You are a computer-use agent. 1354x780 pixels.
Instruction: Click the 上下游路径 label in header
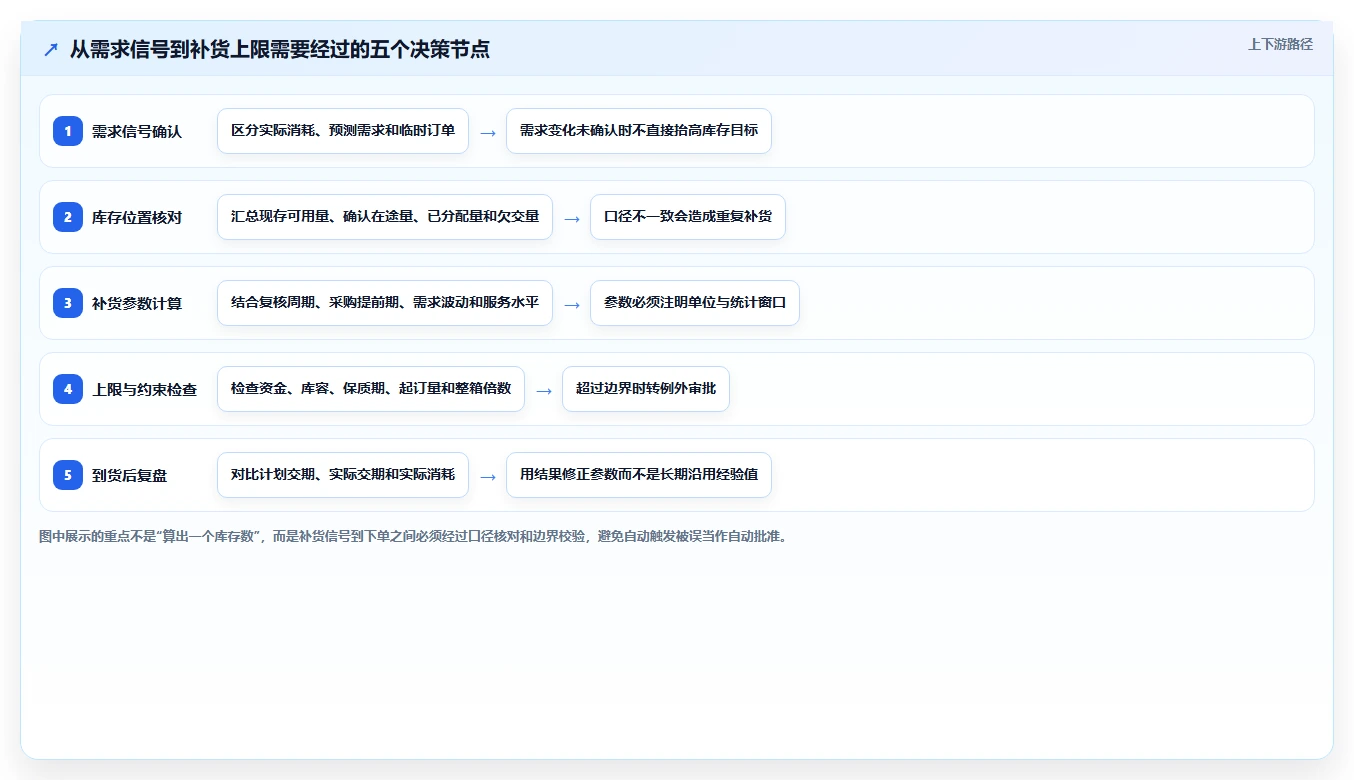point(1280,44)
